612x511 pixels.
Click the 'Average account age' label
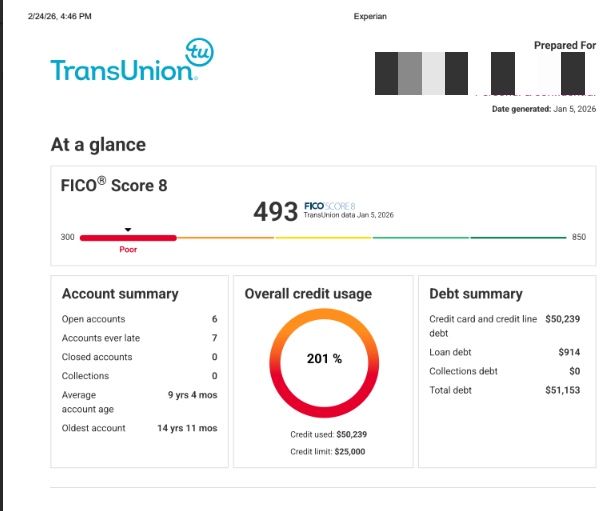point(88,402)
